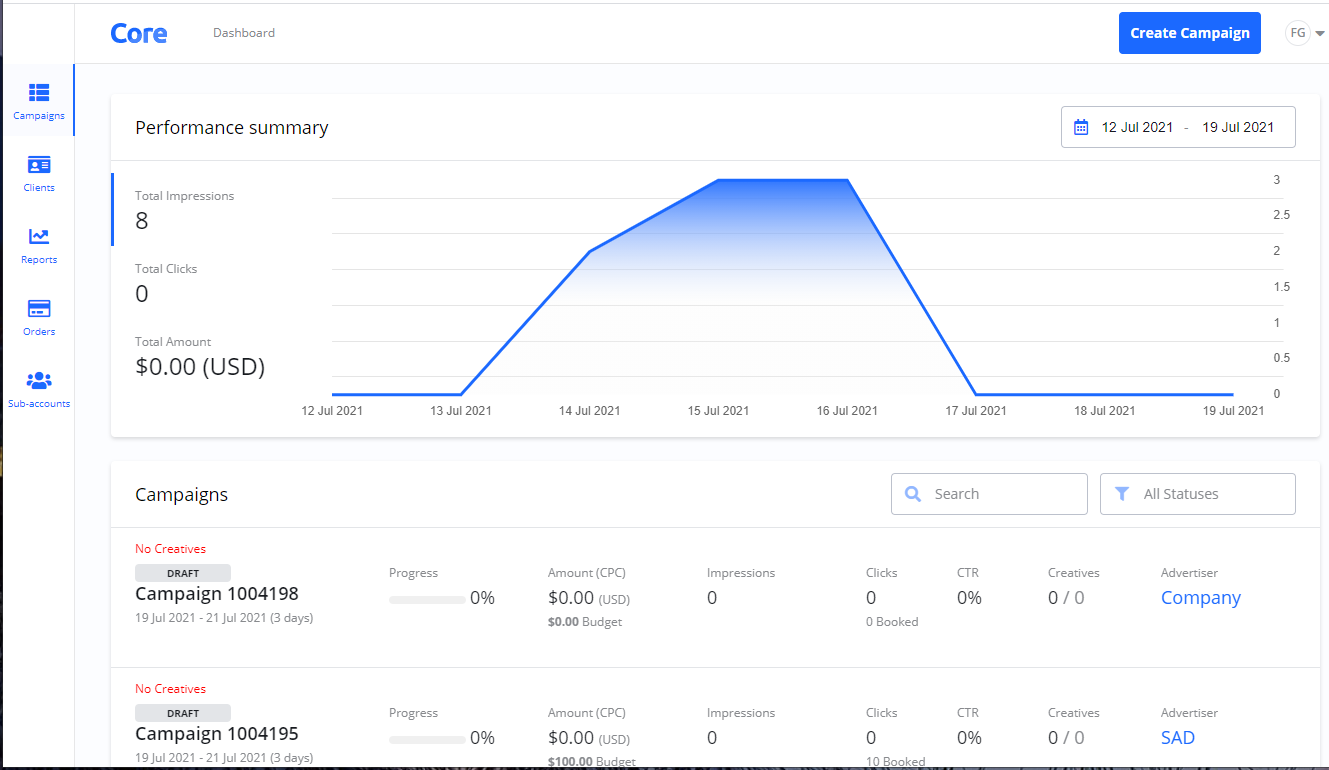Screen dimensions: 1329x770
Task: Click the 17 Jul 2021 chart axis label
Action: 976,411
